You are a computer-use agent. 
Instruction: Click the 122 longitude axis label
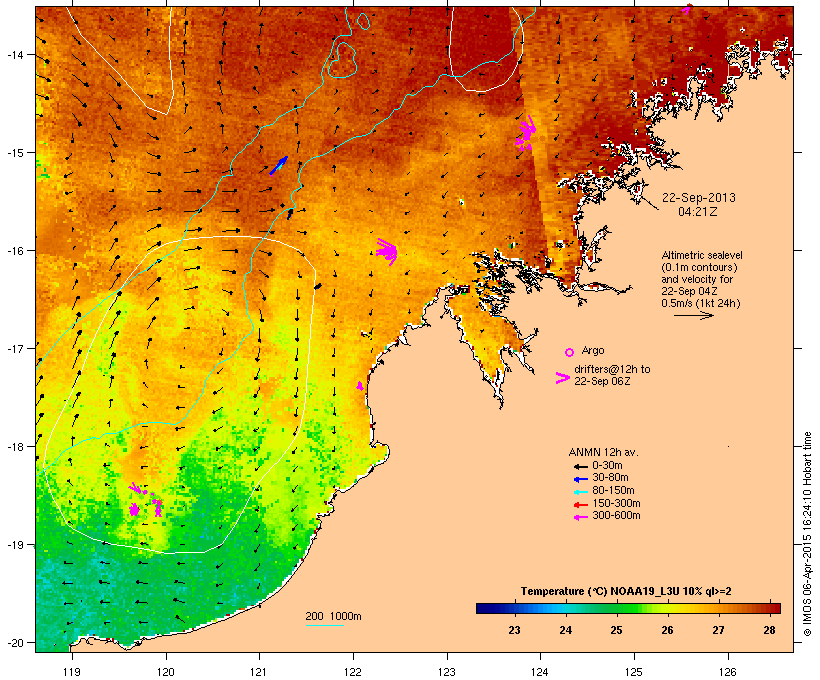pos(353,672)
